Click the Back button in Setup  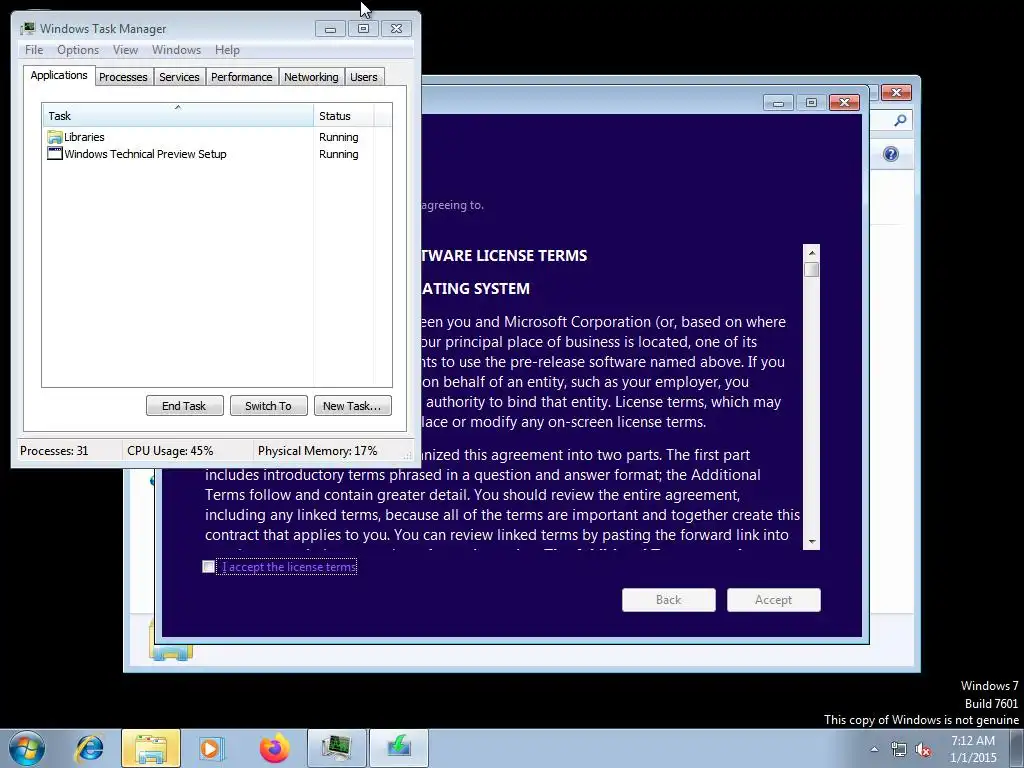[x=669, y=600]
